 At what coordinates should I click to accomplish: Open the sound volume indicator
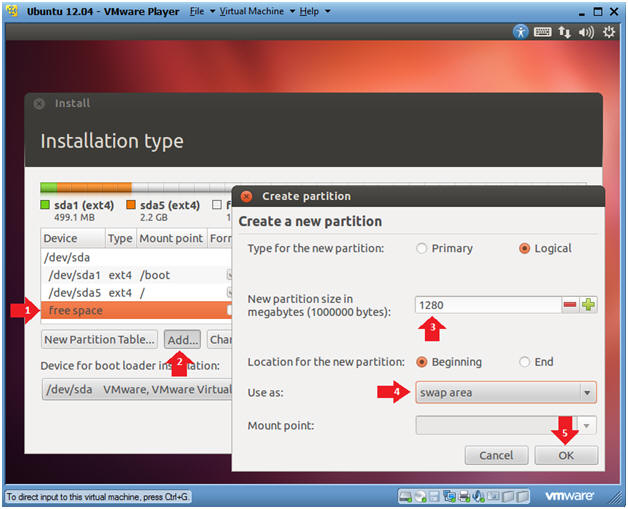tap(586, 32)
